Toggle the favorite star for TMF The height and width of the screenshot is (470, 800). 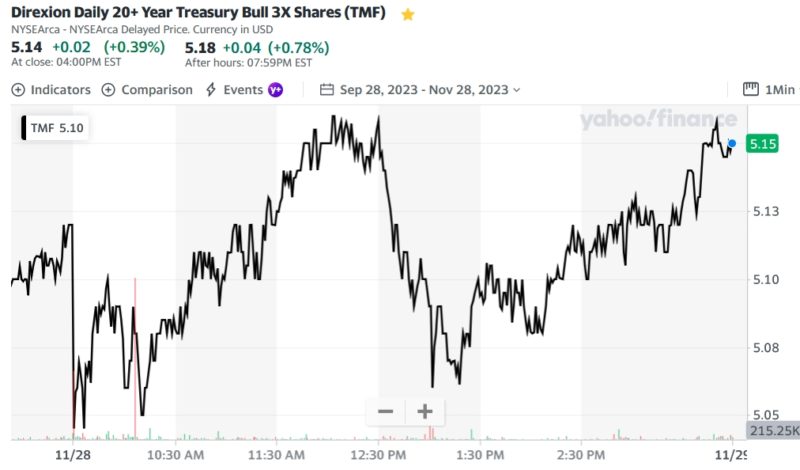click(408, 15)
